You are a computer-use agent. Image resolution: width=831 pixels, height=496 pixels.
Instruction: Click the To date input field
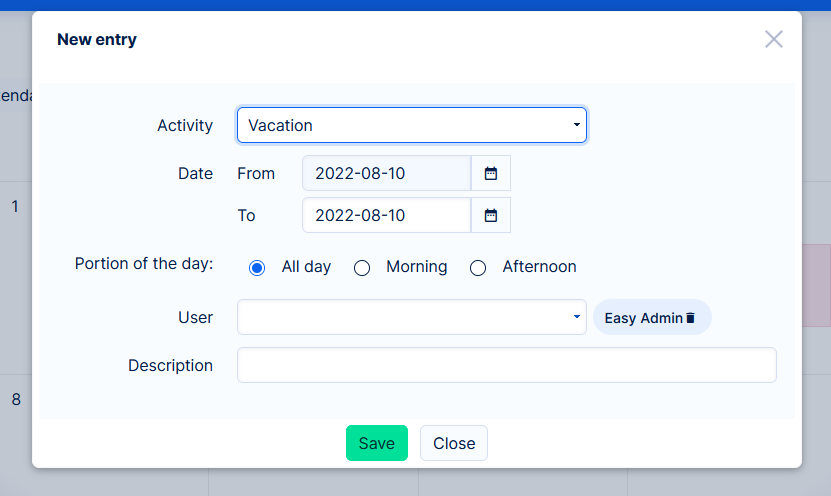386,215
